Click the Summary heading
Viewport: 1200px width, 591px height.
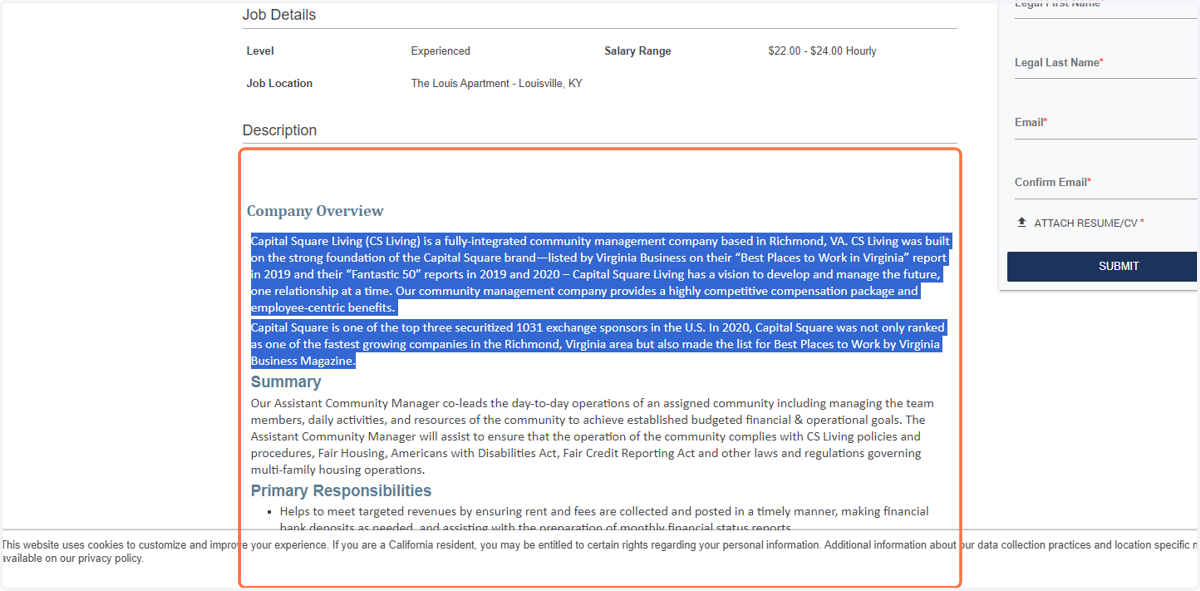point(286,382)
